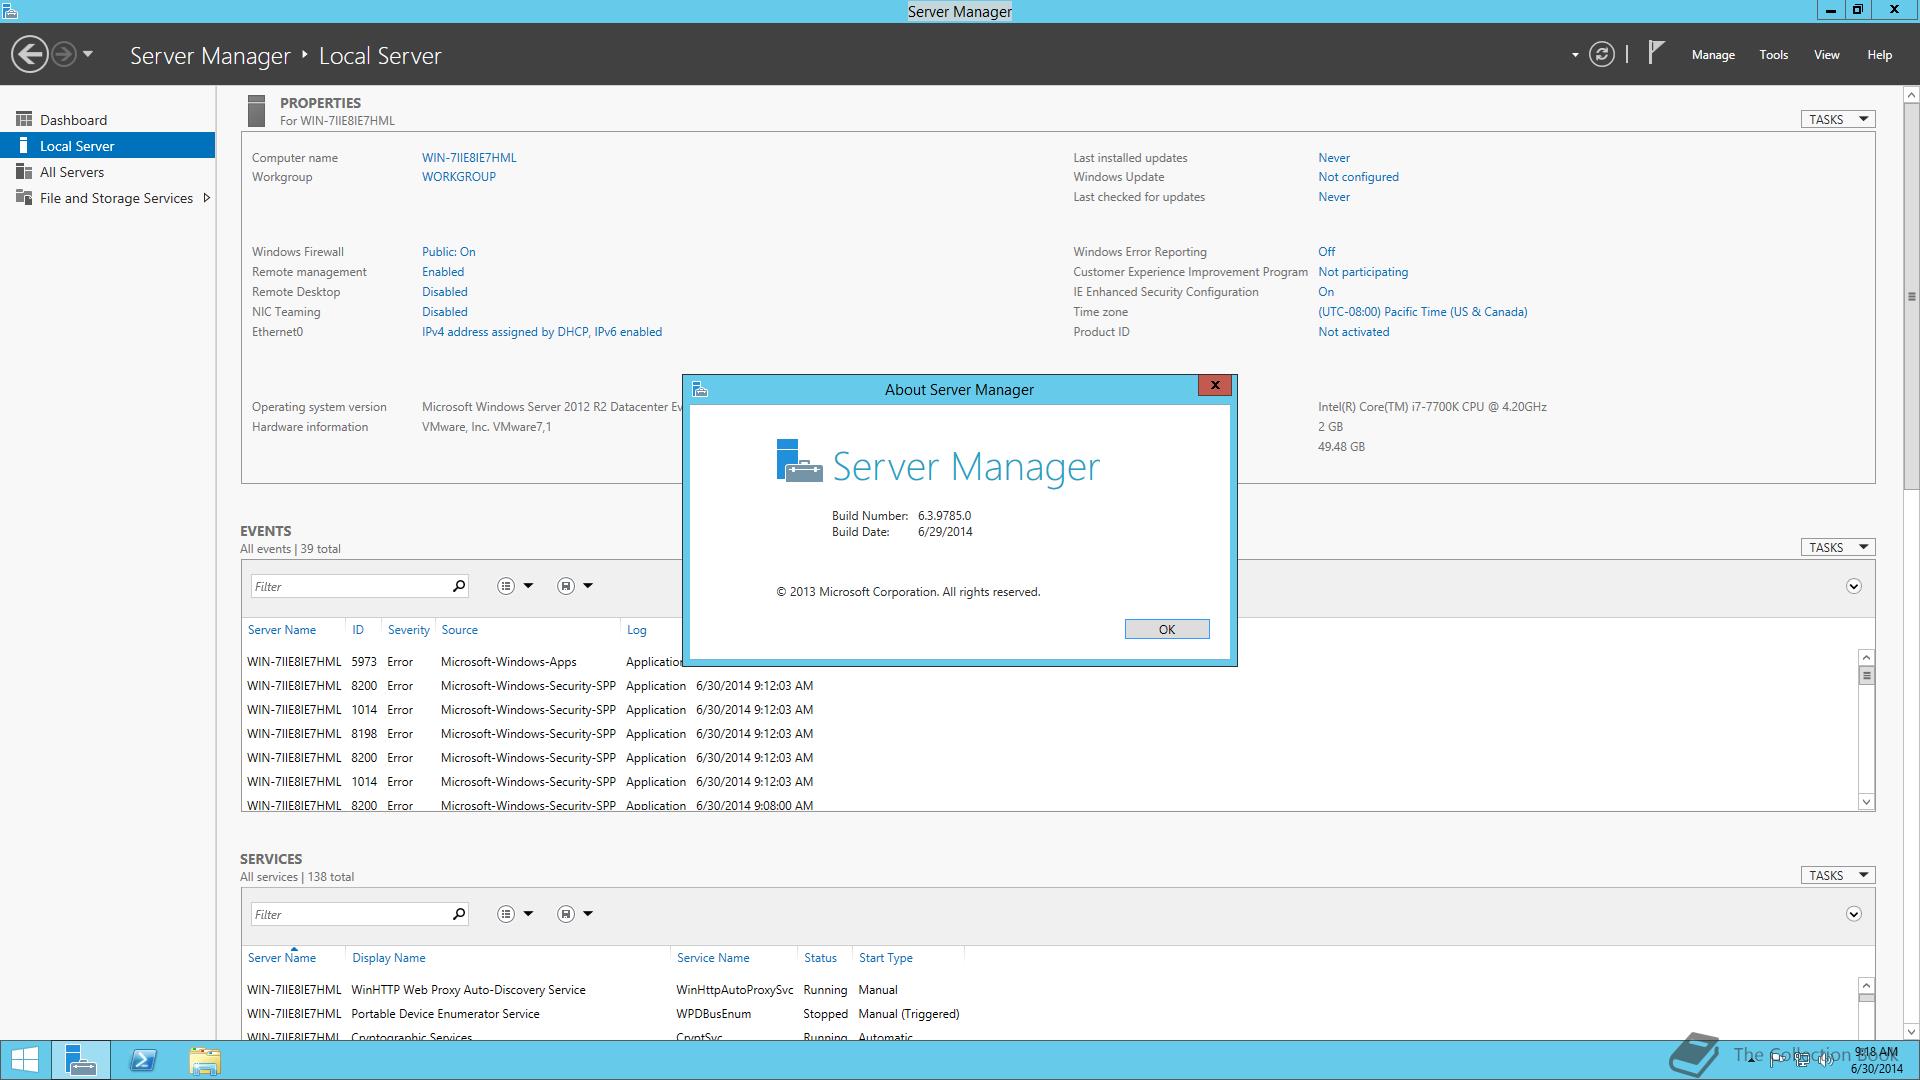Close the About Server Manager dialog

[x=1215, y=386]
